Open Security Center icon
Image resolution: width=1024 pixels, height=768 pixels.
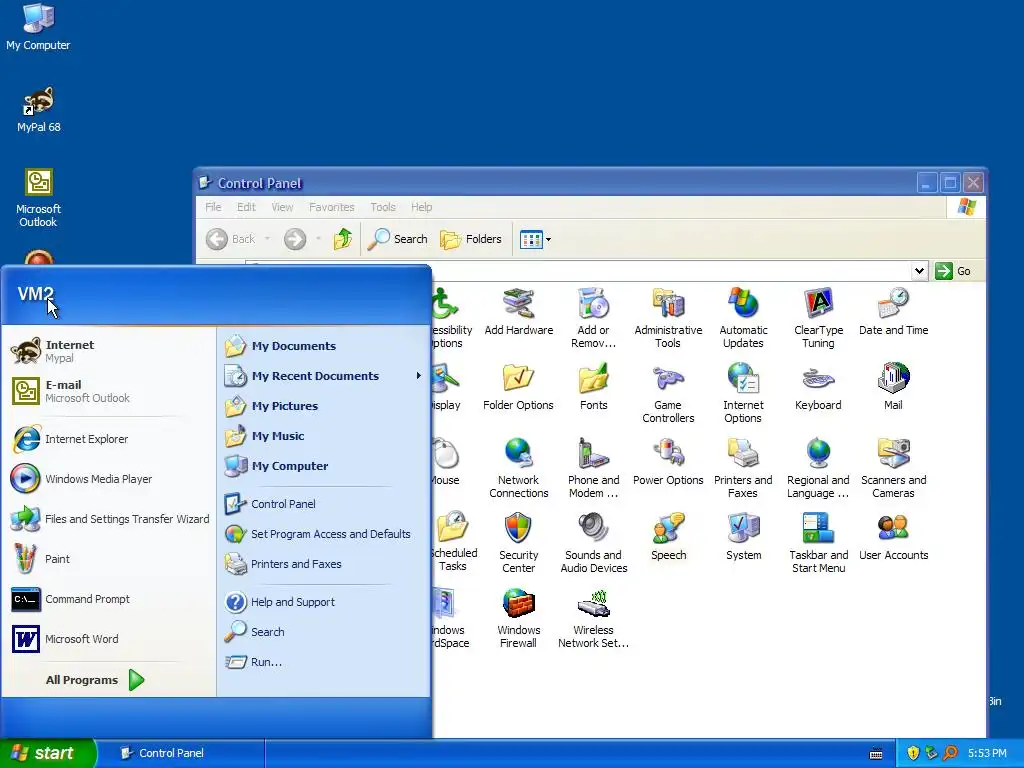point(519,543)
